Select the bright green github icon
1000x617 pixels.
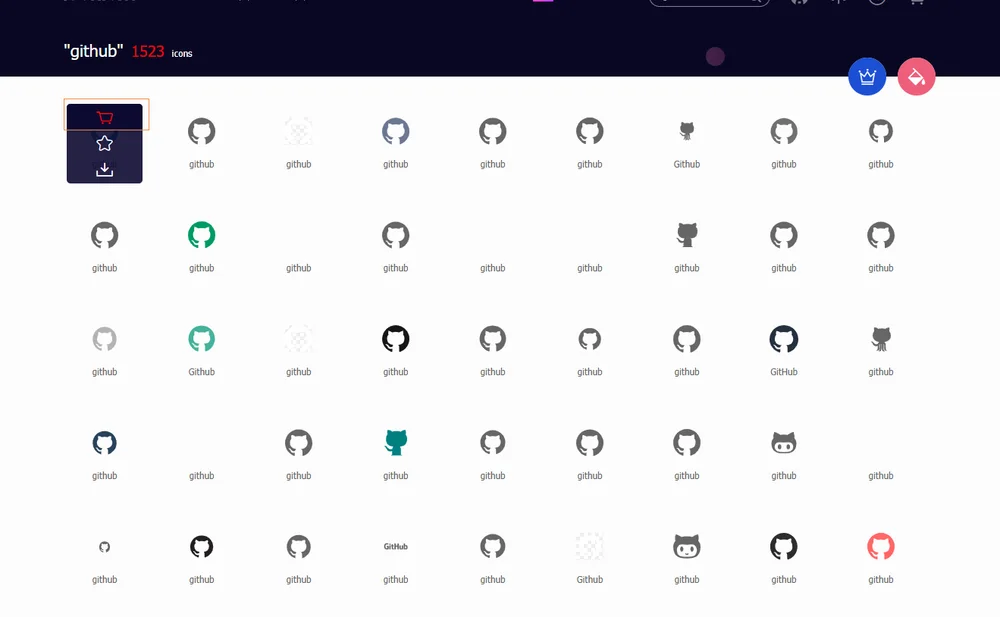[x=202, y=235]
